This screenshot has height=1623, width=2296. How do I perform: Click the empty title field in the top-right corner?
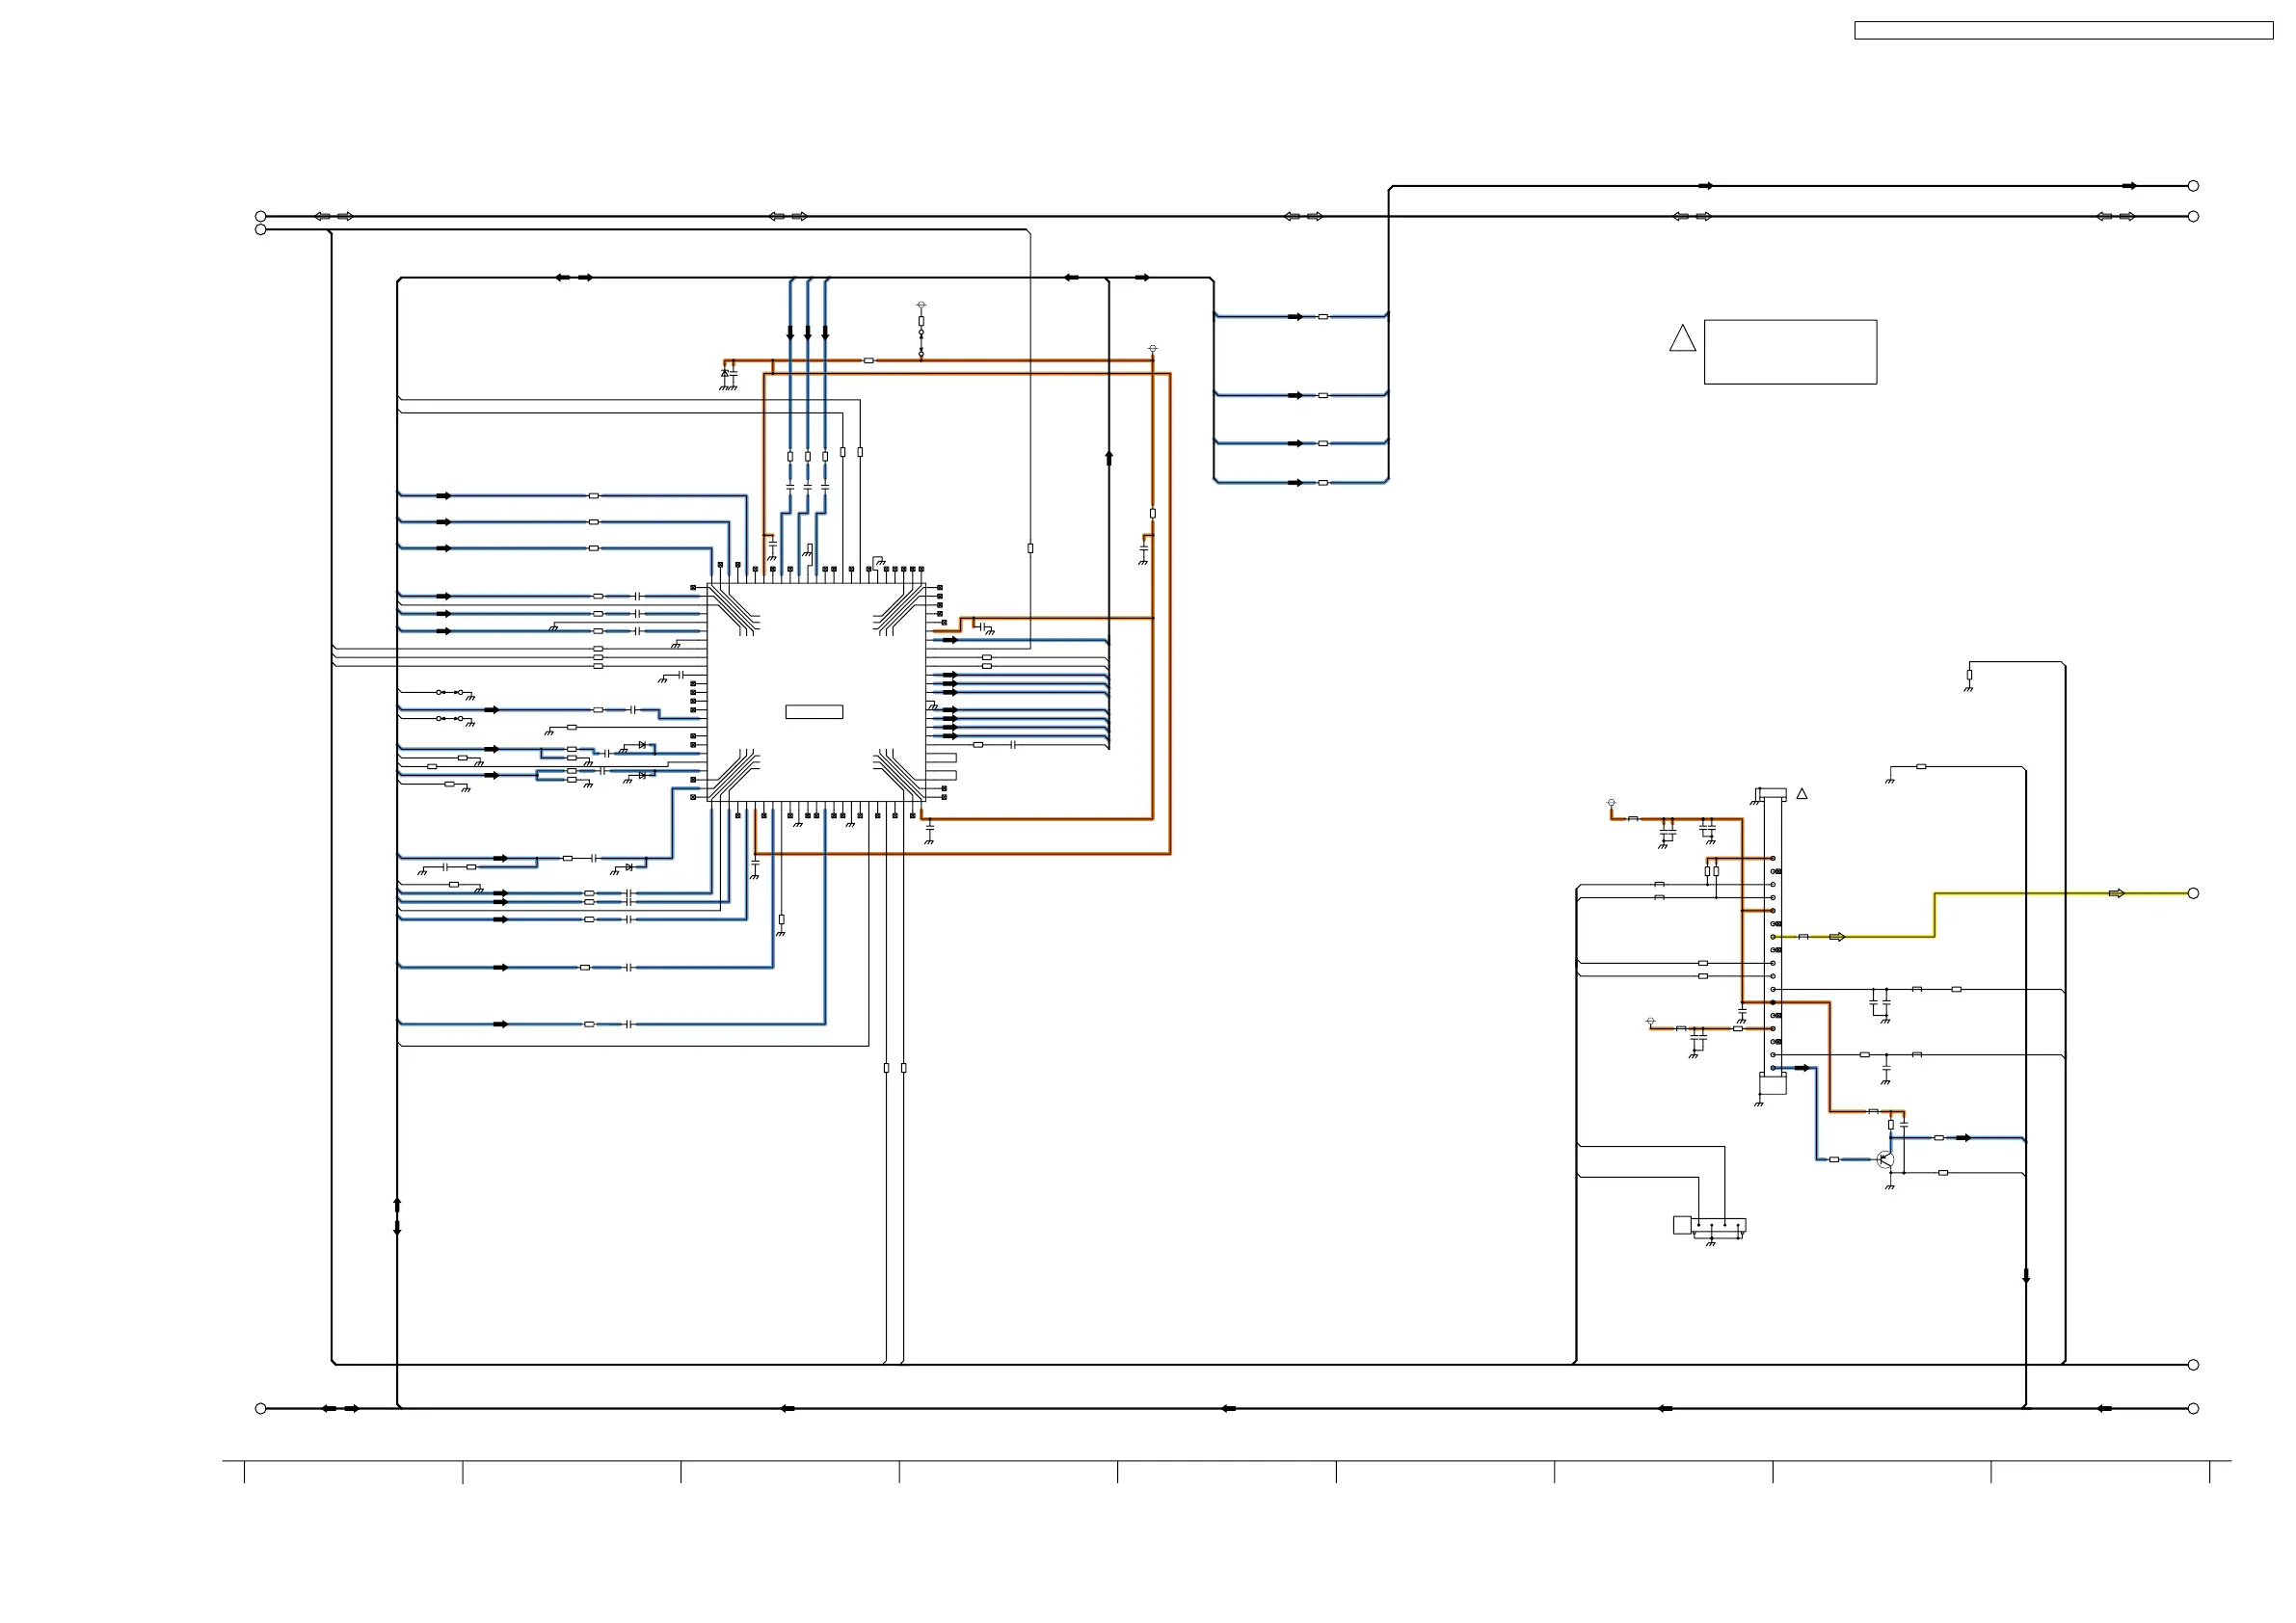2063,31
